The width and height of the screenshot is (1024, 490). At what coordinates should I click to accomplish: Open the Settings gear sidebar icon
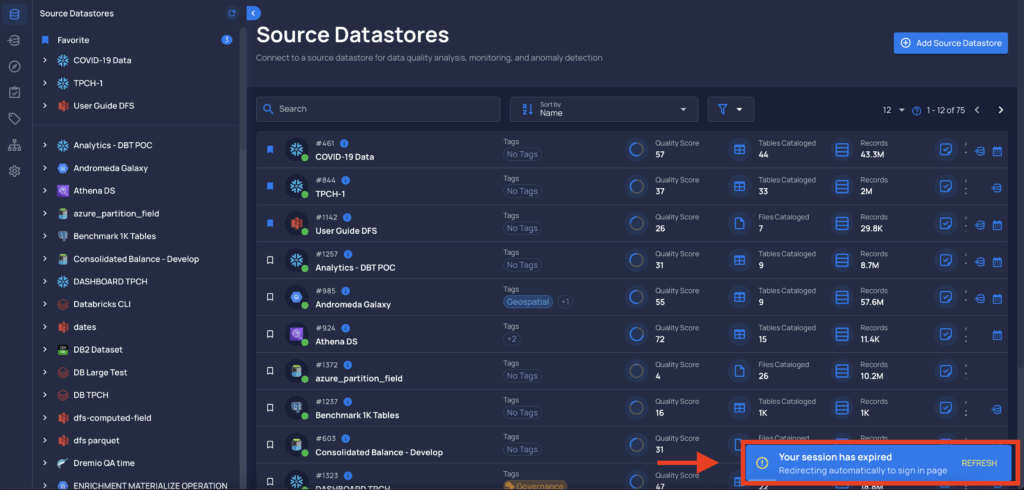[x=14, y=171]
